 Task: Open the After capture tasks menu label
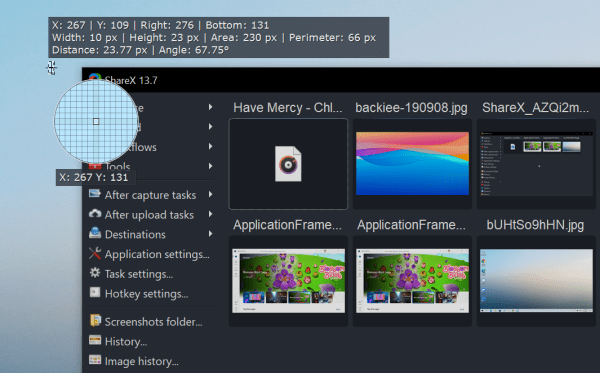pos(150,195)
